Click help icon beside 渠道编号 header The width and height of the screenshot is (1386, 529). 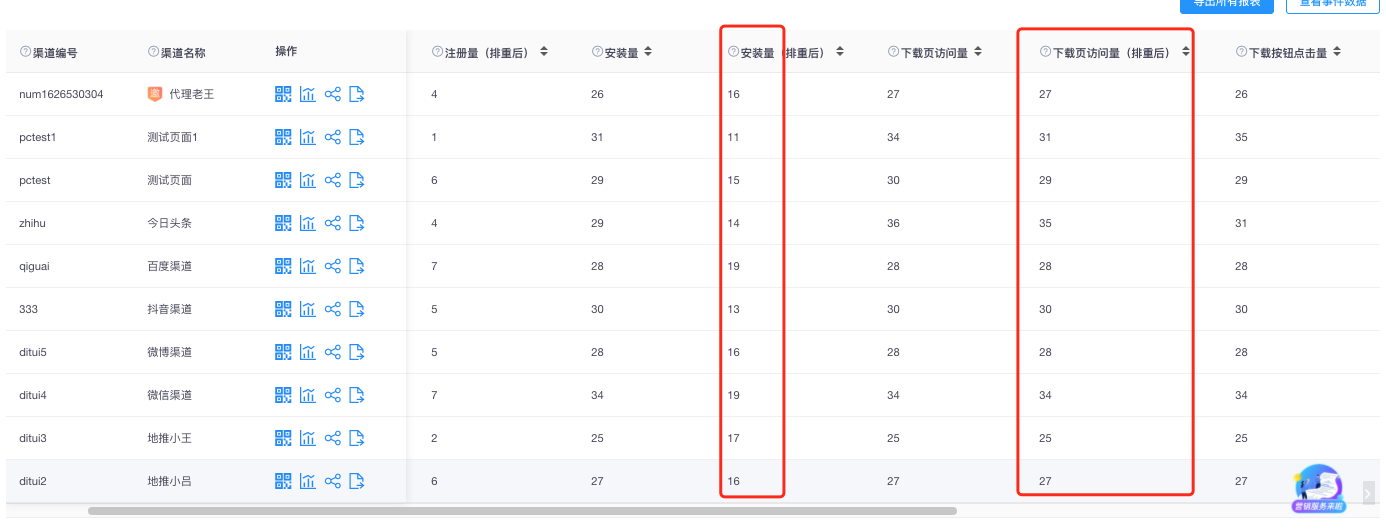[25, 52]
